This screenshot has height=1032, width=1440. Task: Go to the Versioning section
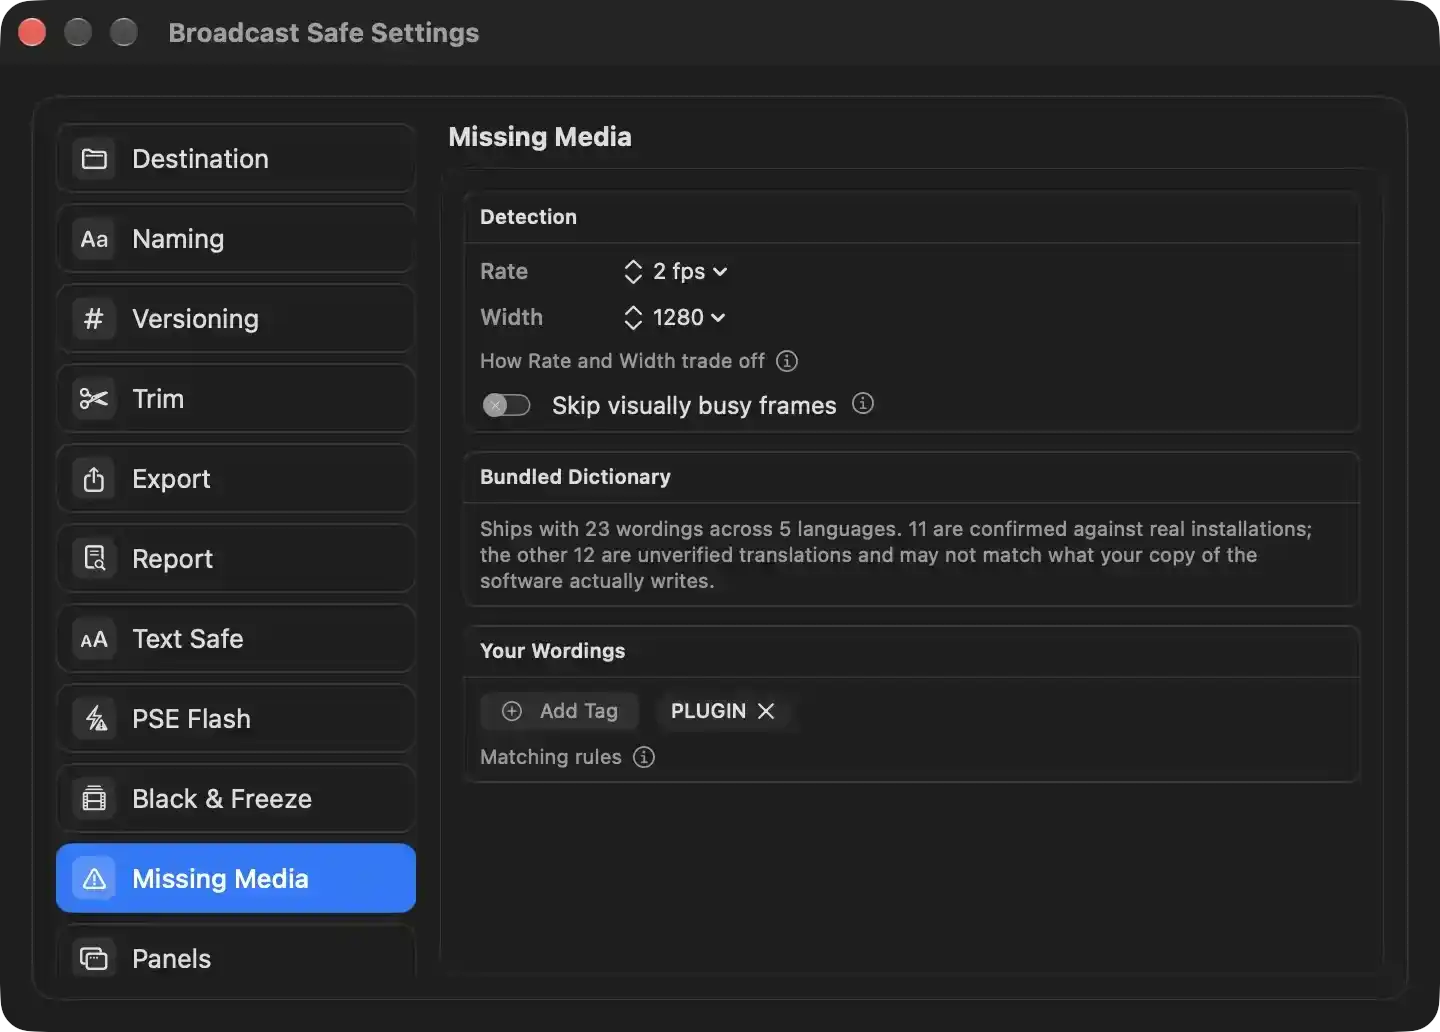pos(236,319)
